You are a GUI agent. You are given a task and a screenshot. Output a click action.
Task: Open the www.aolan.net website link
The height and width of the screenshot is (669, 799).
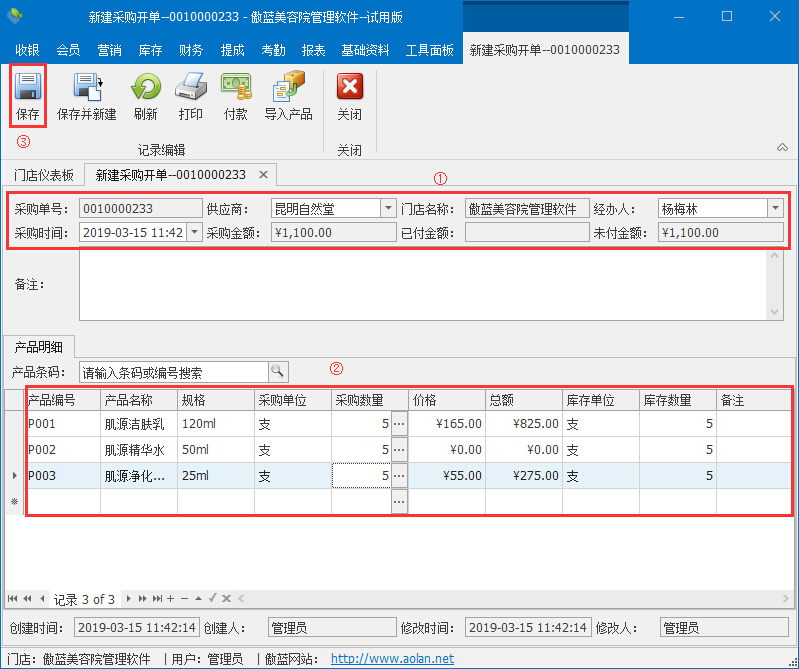point(392,659)
